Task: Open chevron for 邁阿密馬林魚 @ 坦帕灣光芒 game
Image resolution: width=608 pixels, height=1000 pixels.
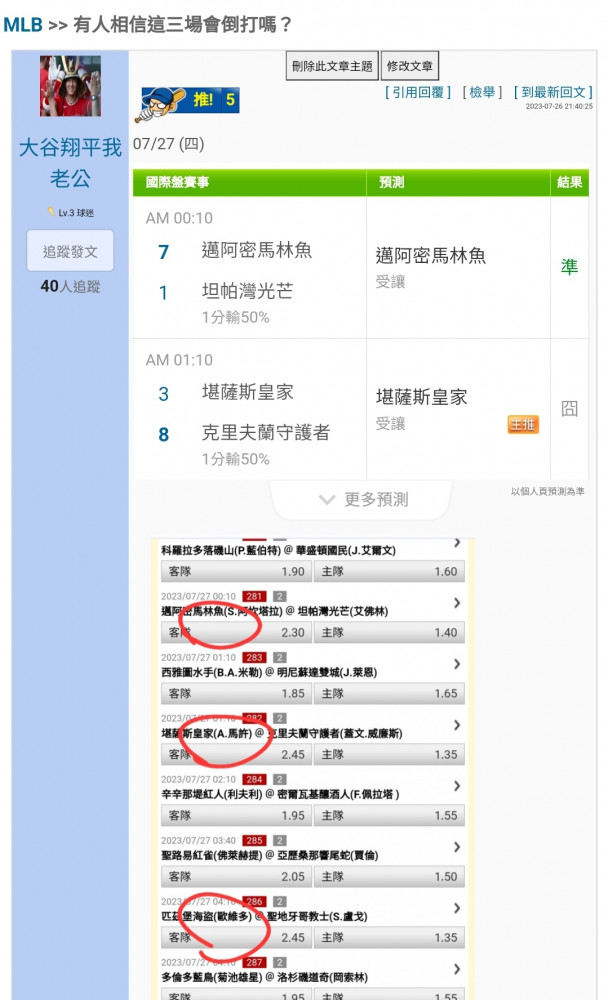Action: tap(457, 603)
